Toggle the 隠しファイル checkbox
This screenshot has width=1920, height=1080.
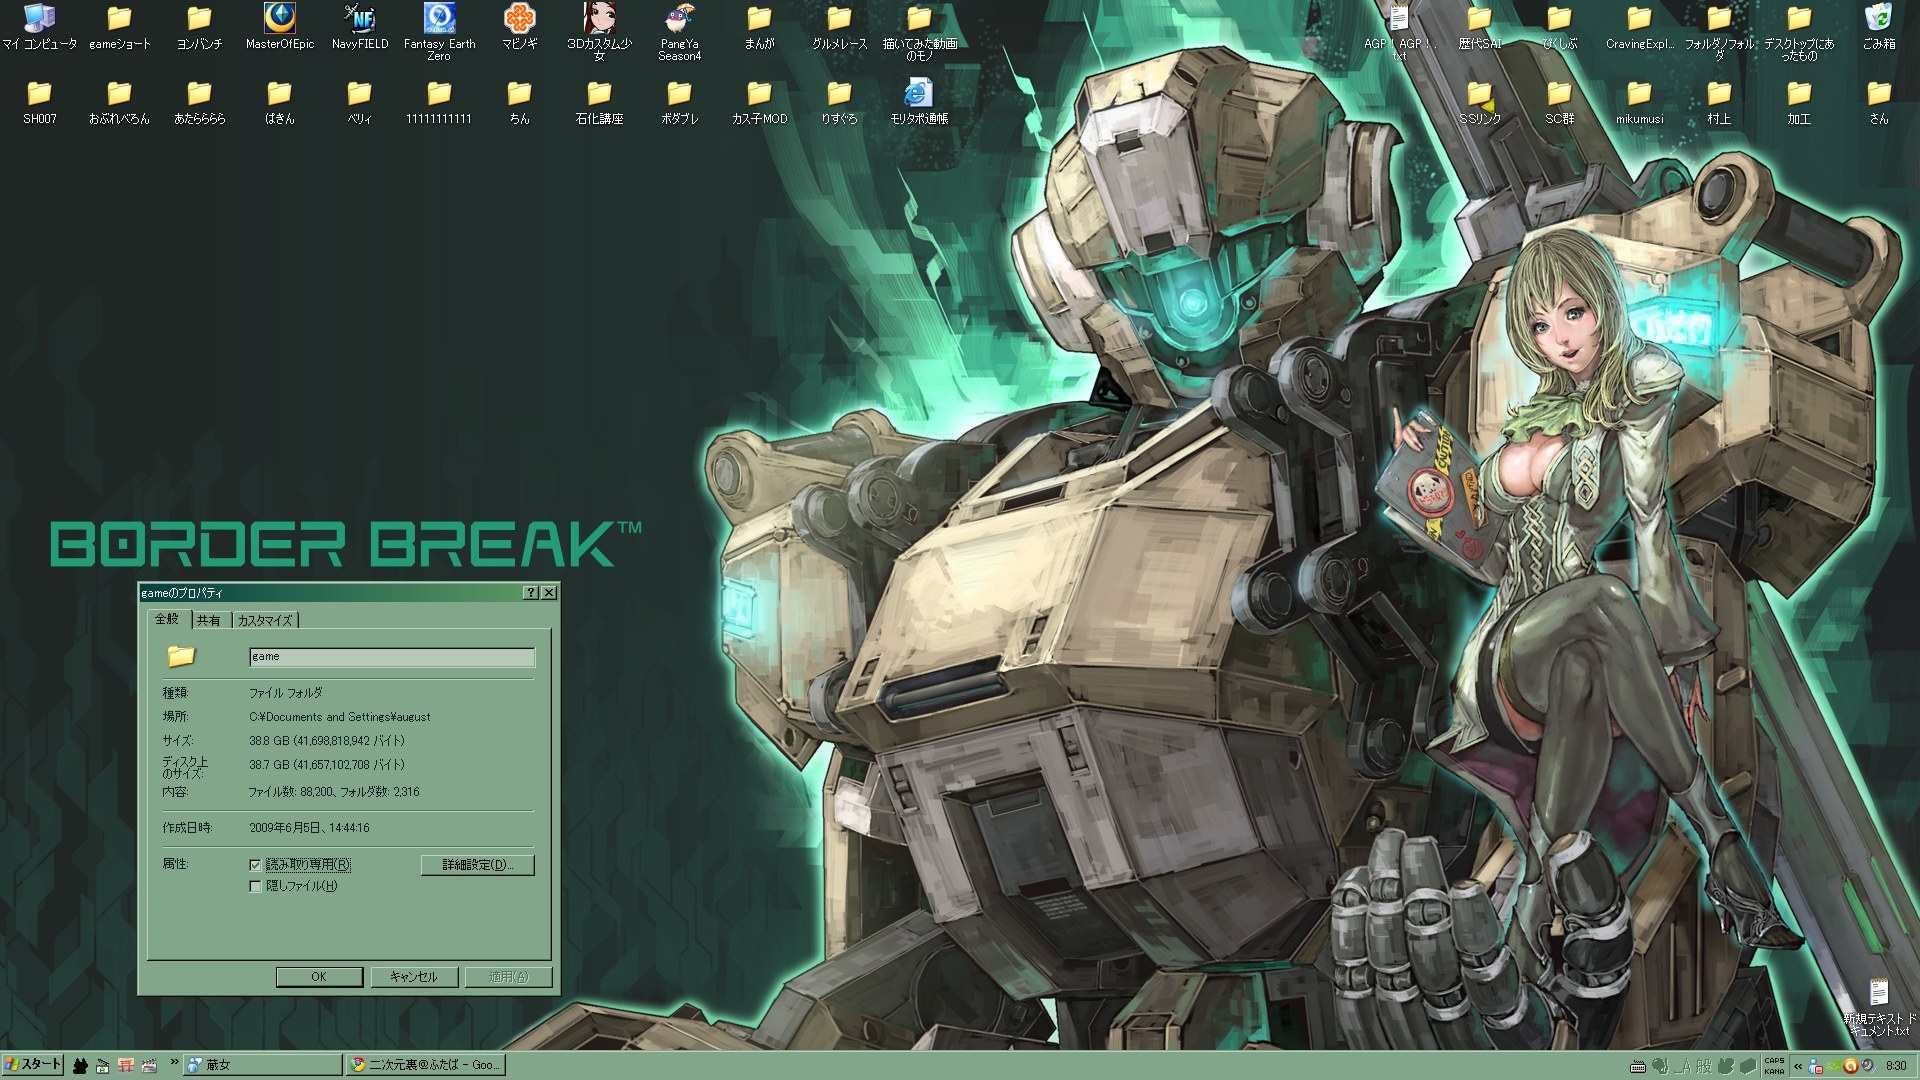pos(255,886)
